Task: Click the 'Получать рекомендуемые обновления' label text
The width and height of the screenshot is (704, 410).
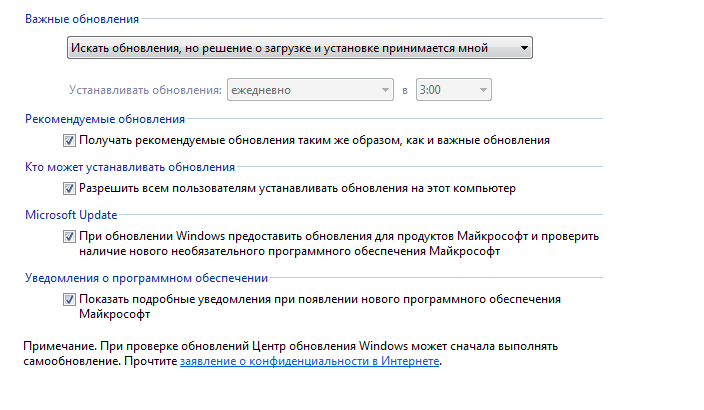Action: (x=314, y=140)
